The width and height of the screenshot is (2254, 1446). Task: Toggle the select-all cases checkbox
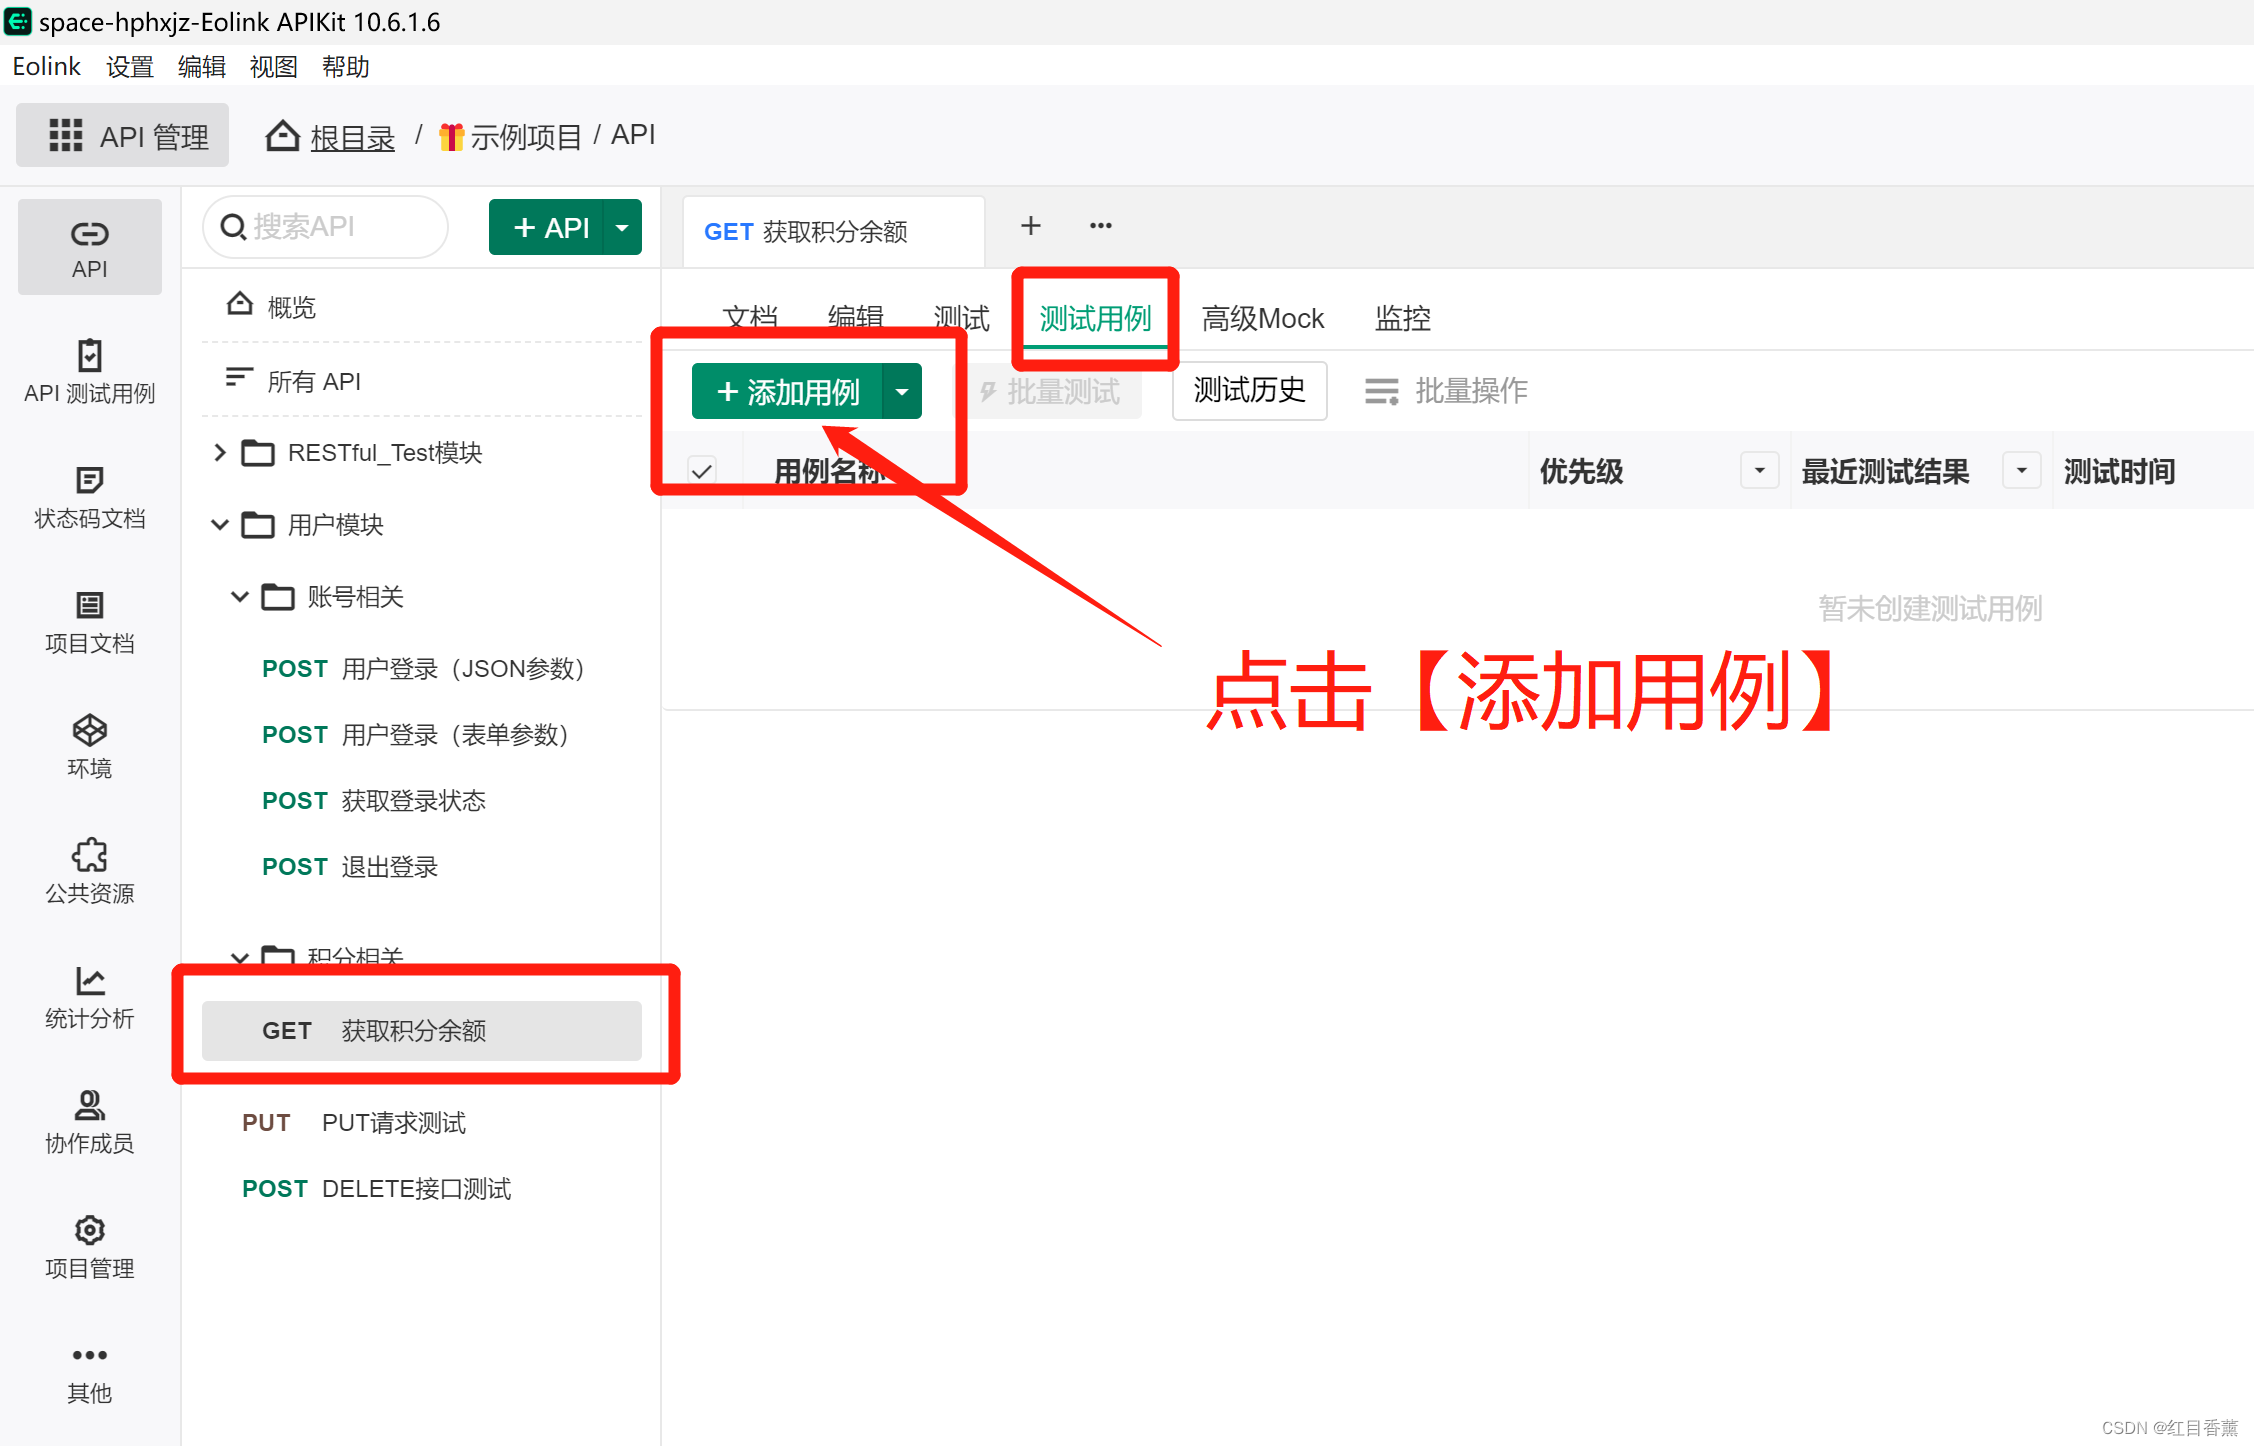click(x=702, y=470)
